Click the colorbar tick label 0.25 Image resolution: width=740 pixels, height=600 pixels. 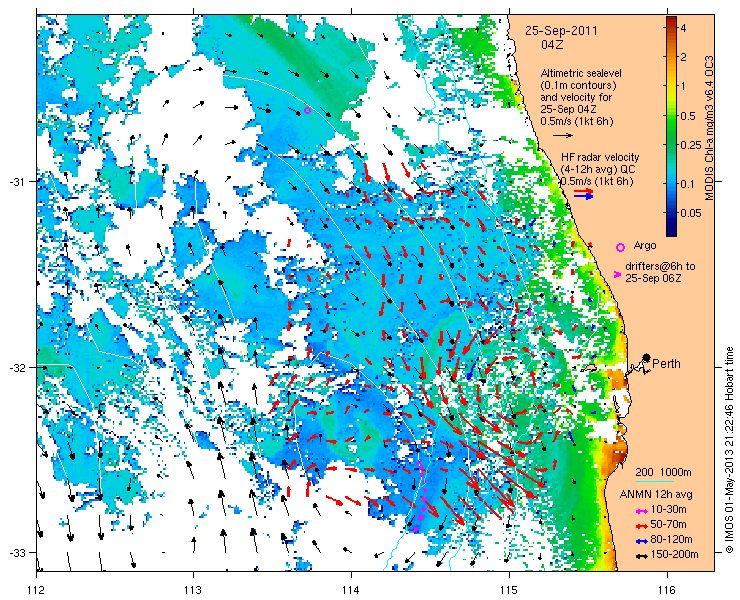pyautogui.click(x=690, y=145)
